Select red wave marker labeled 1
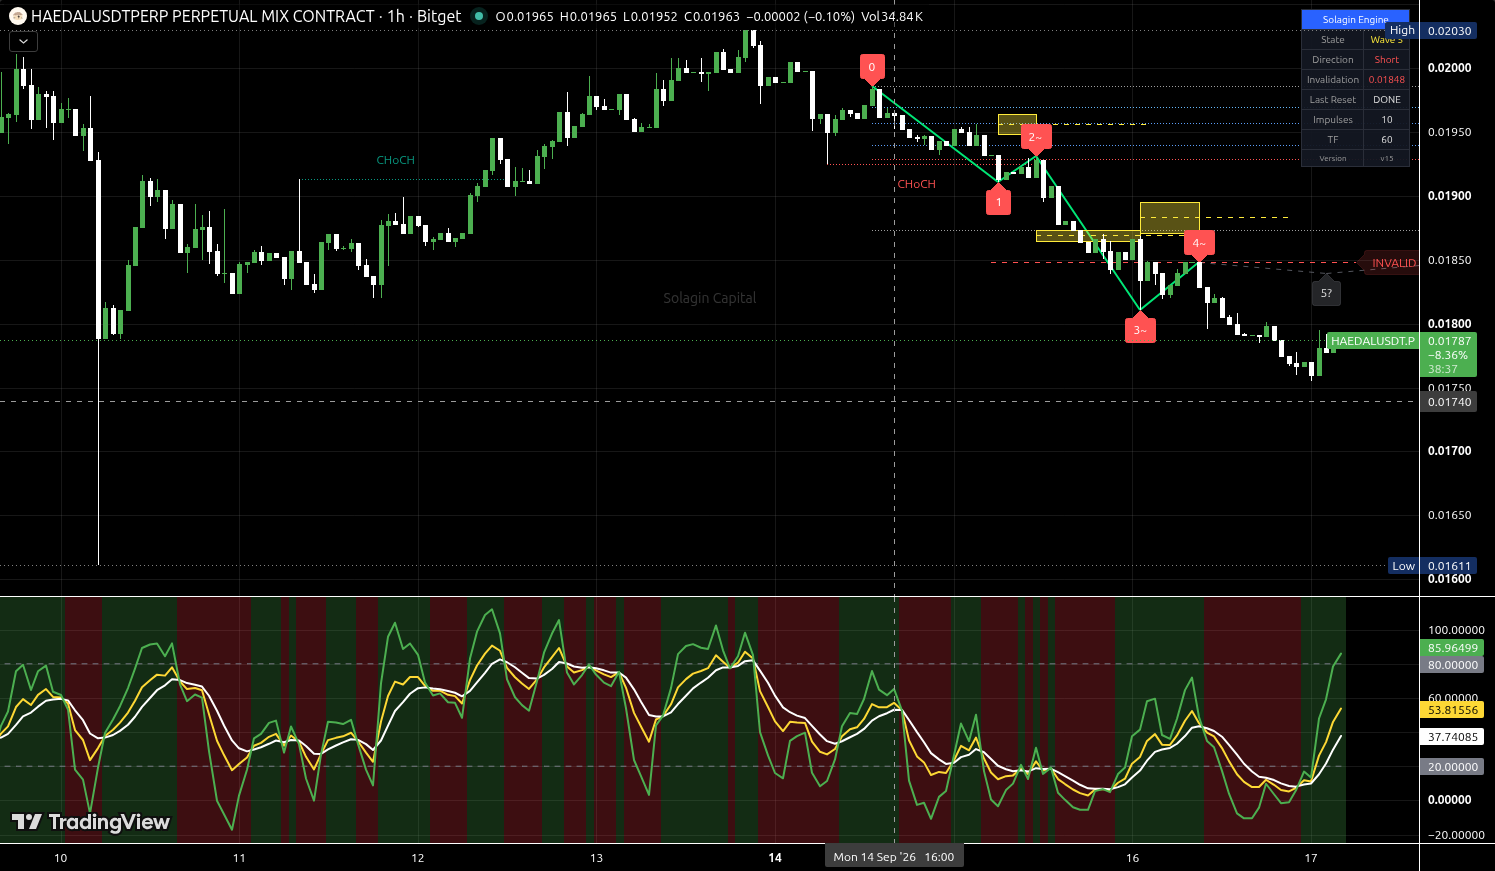This screenshot has height=871, width=1495. coord(998,202)
